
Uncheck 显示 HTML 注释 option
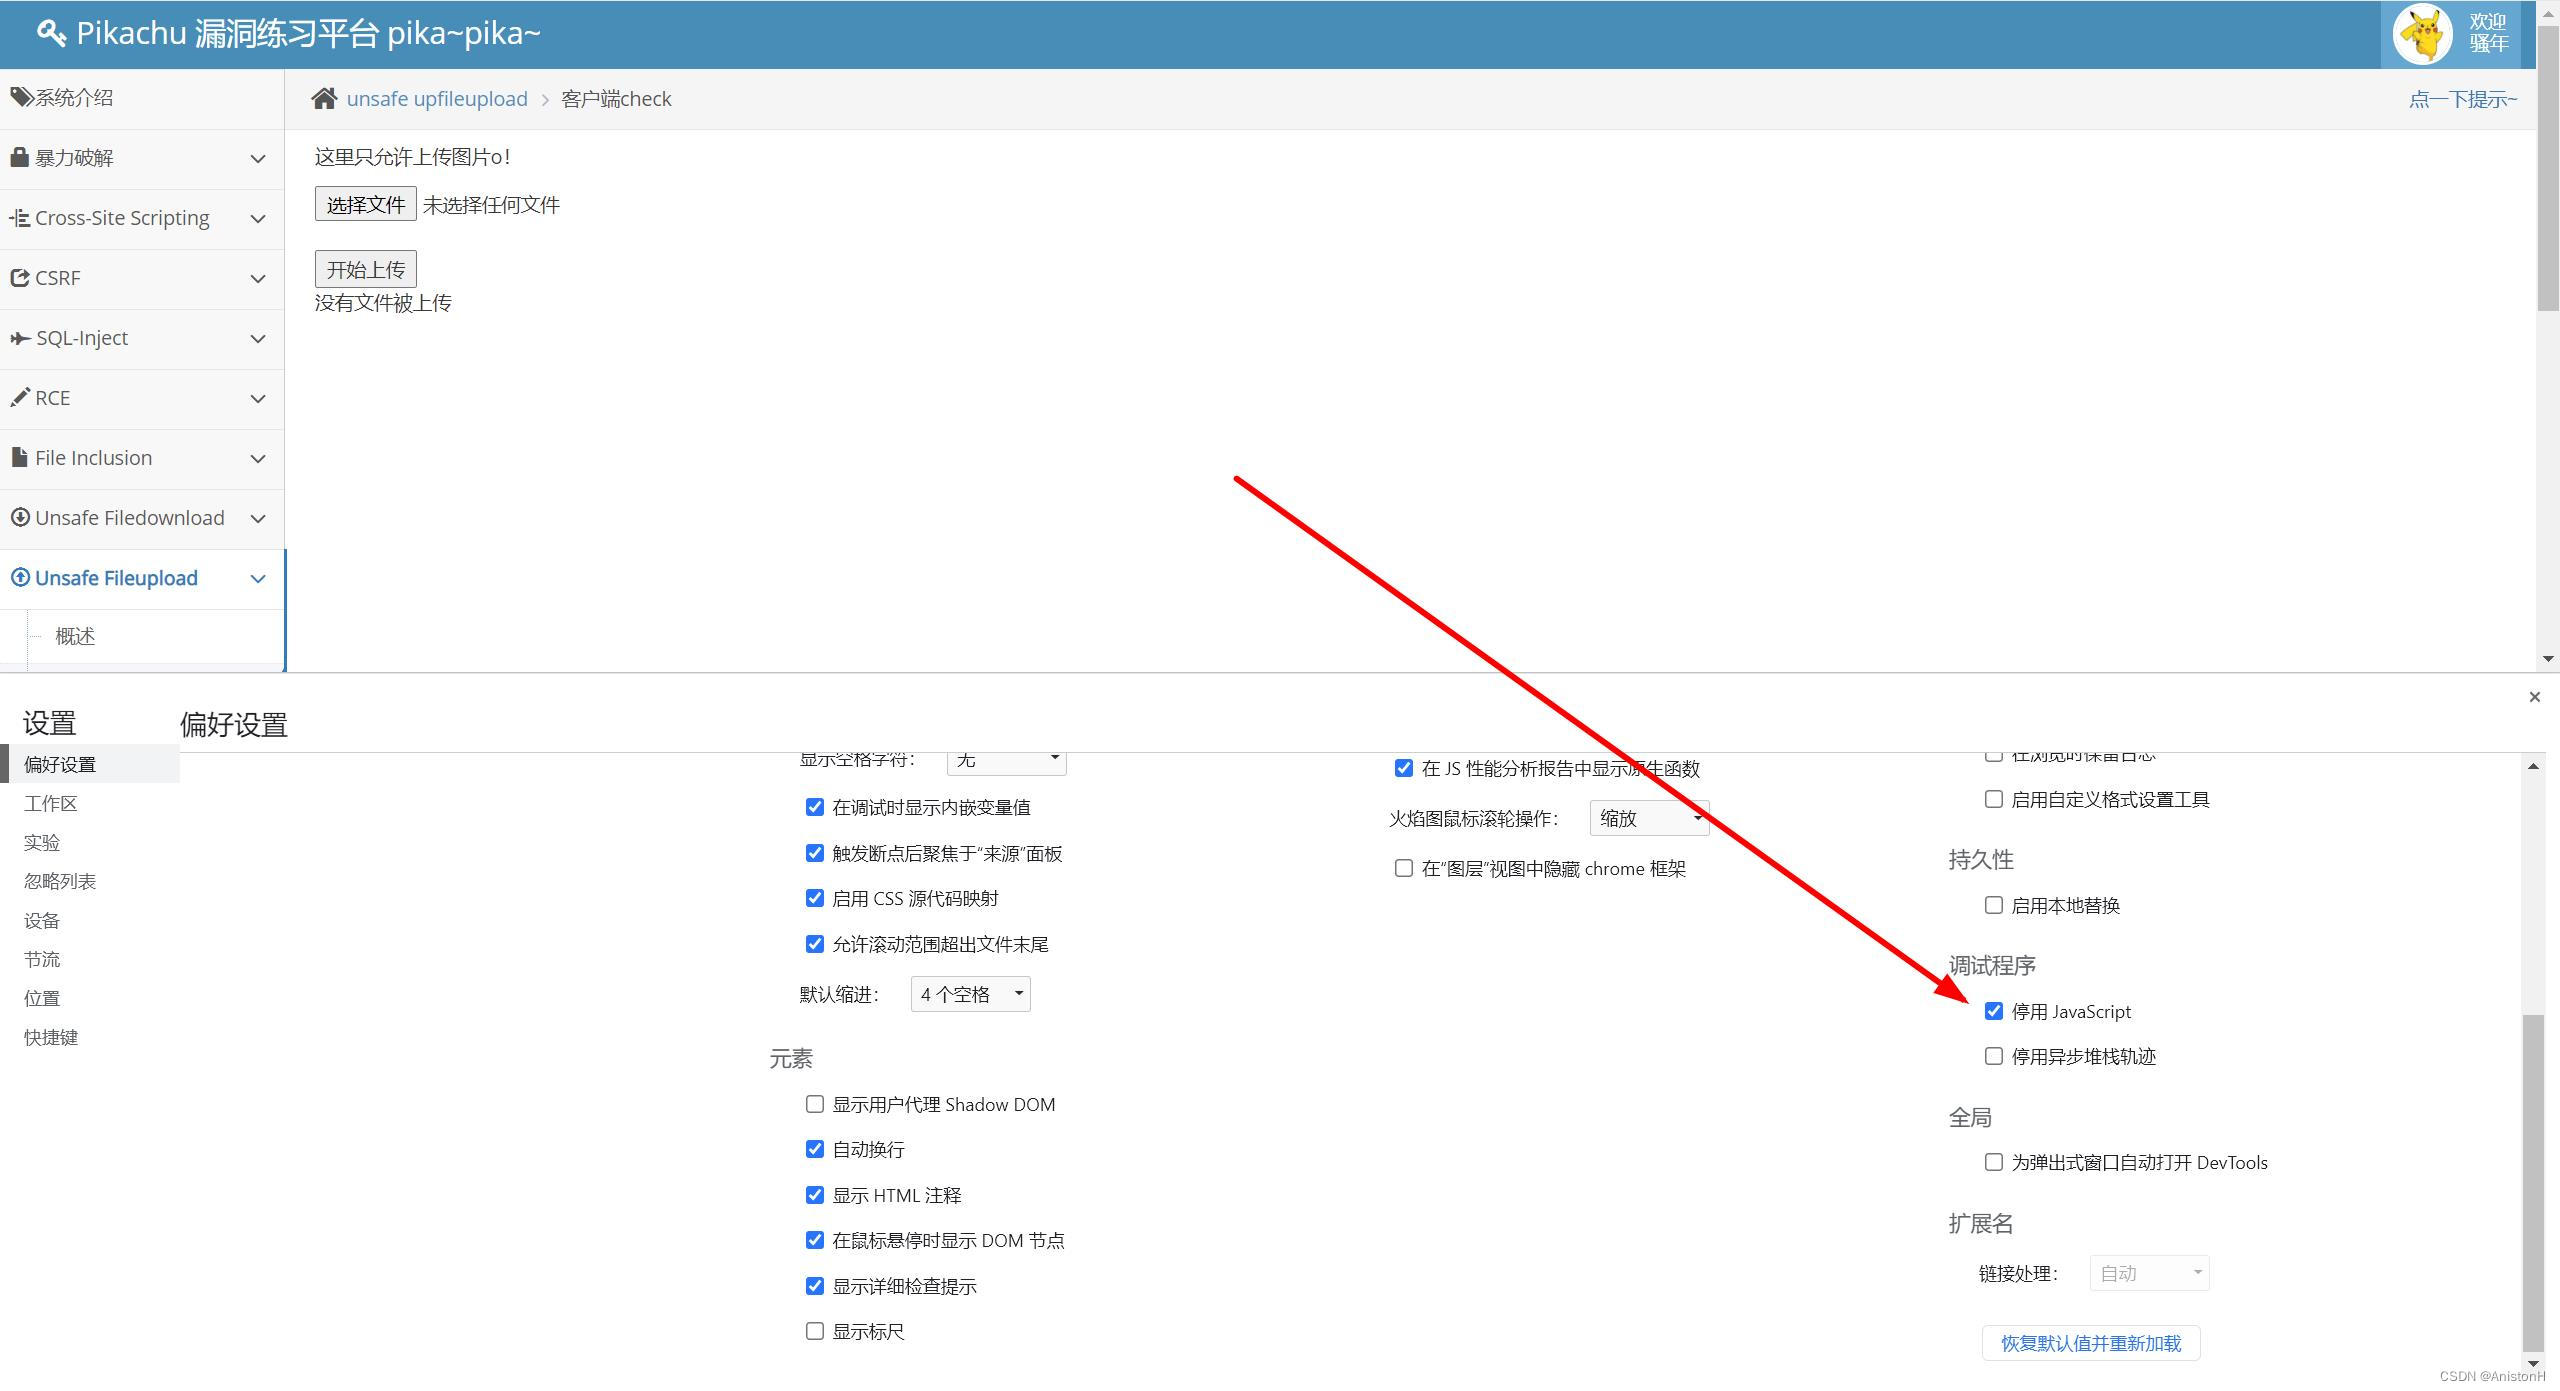815,1195
